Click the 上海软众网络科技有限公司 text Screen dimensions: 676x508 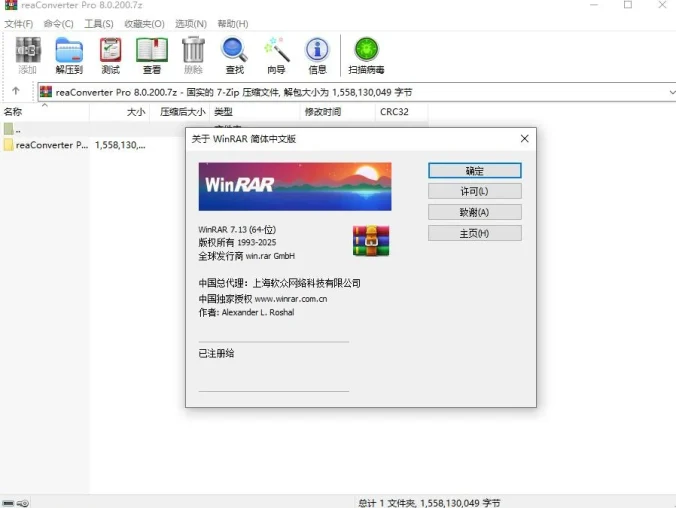point(307,283)
